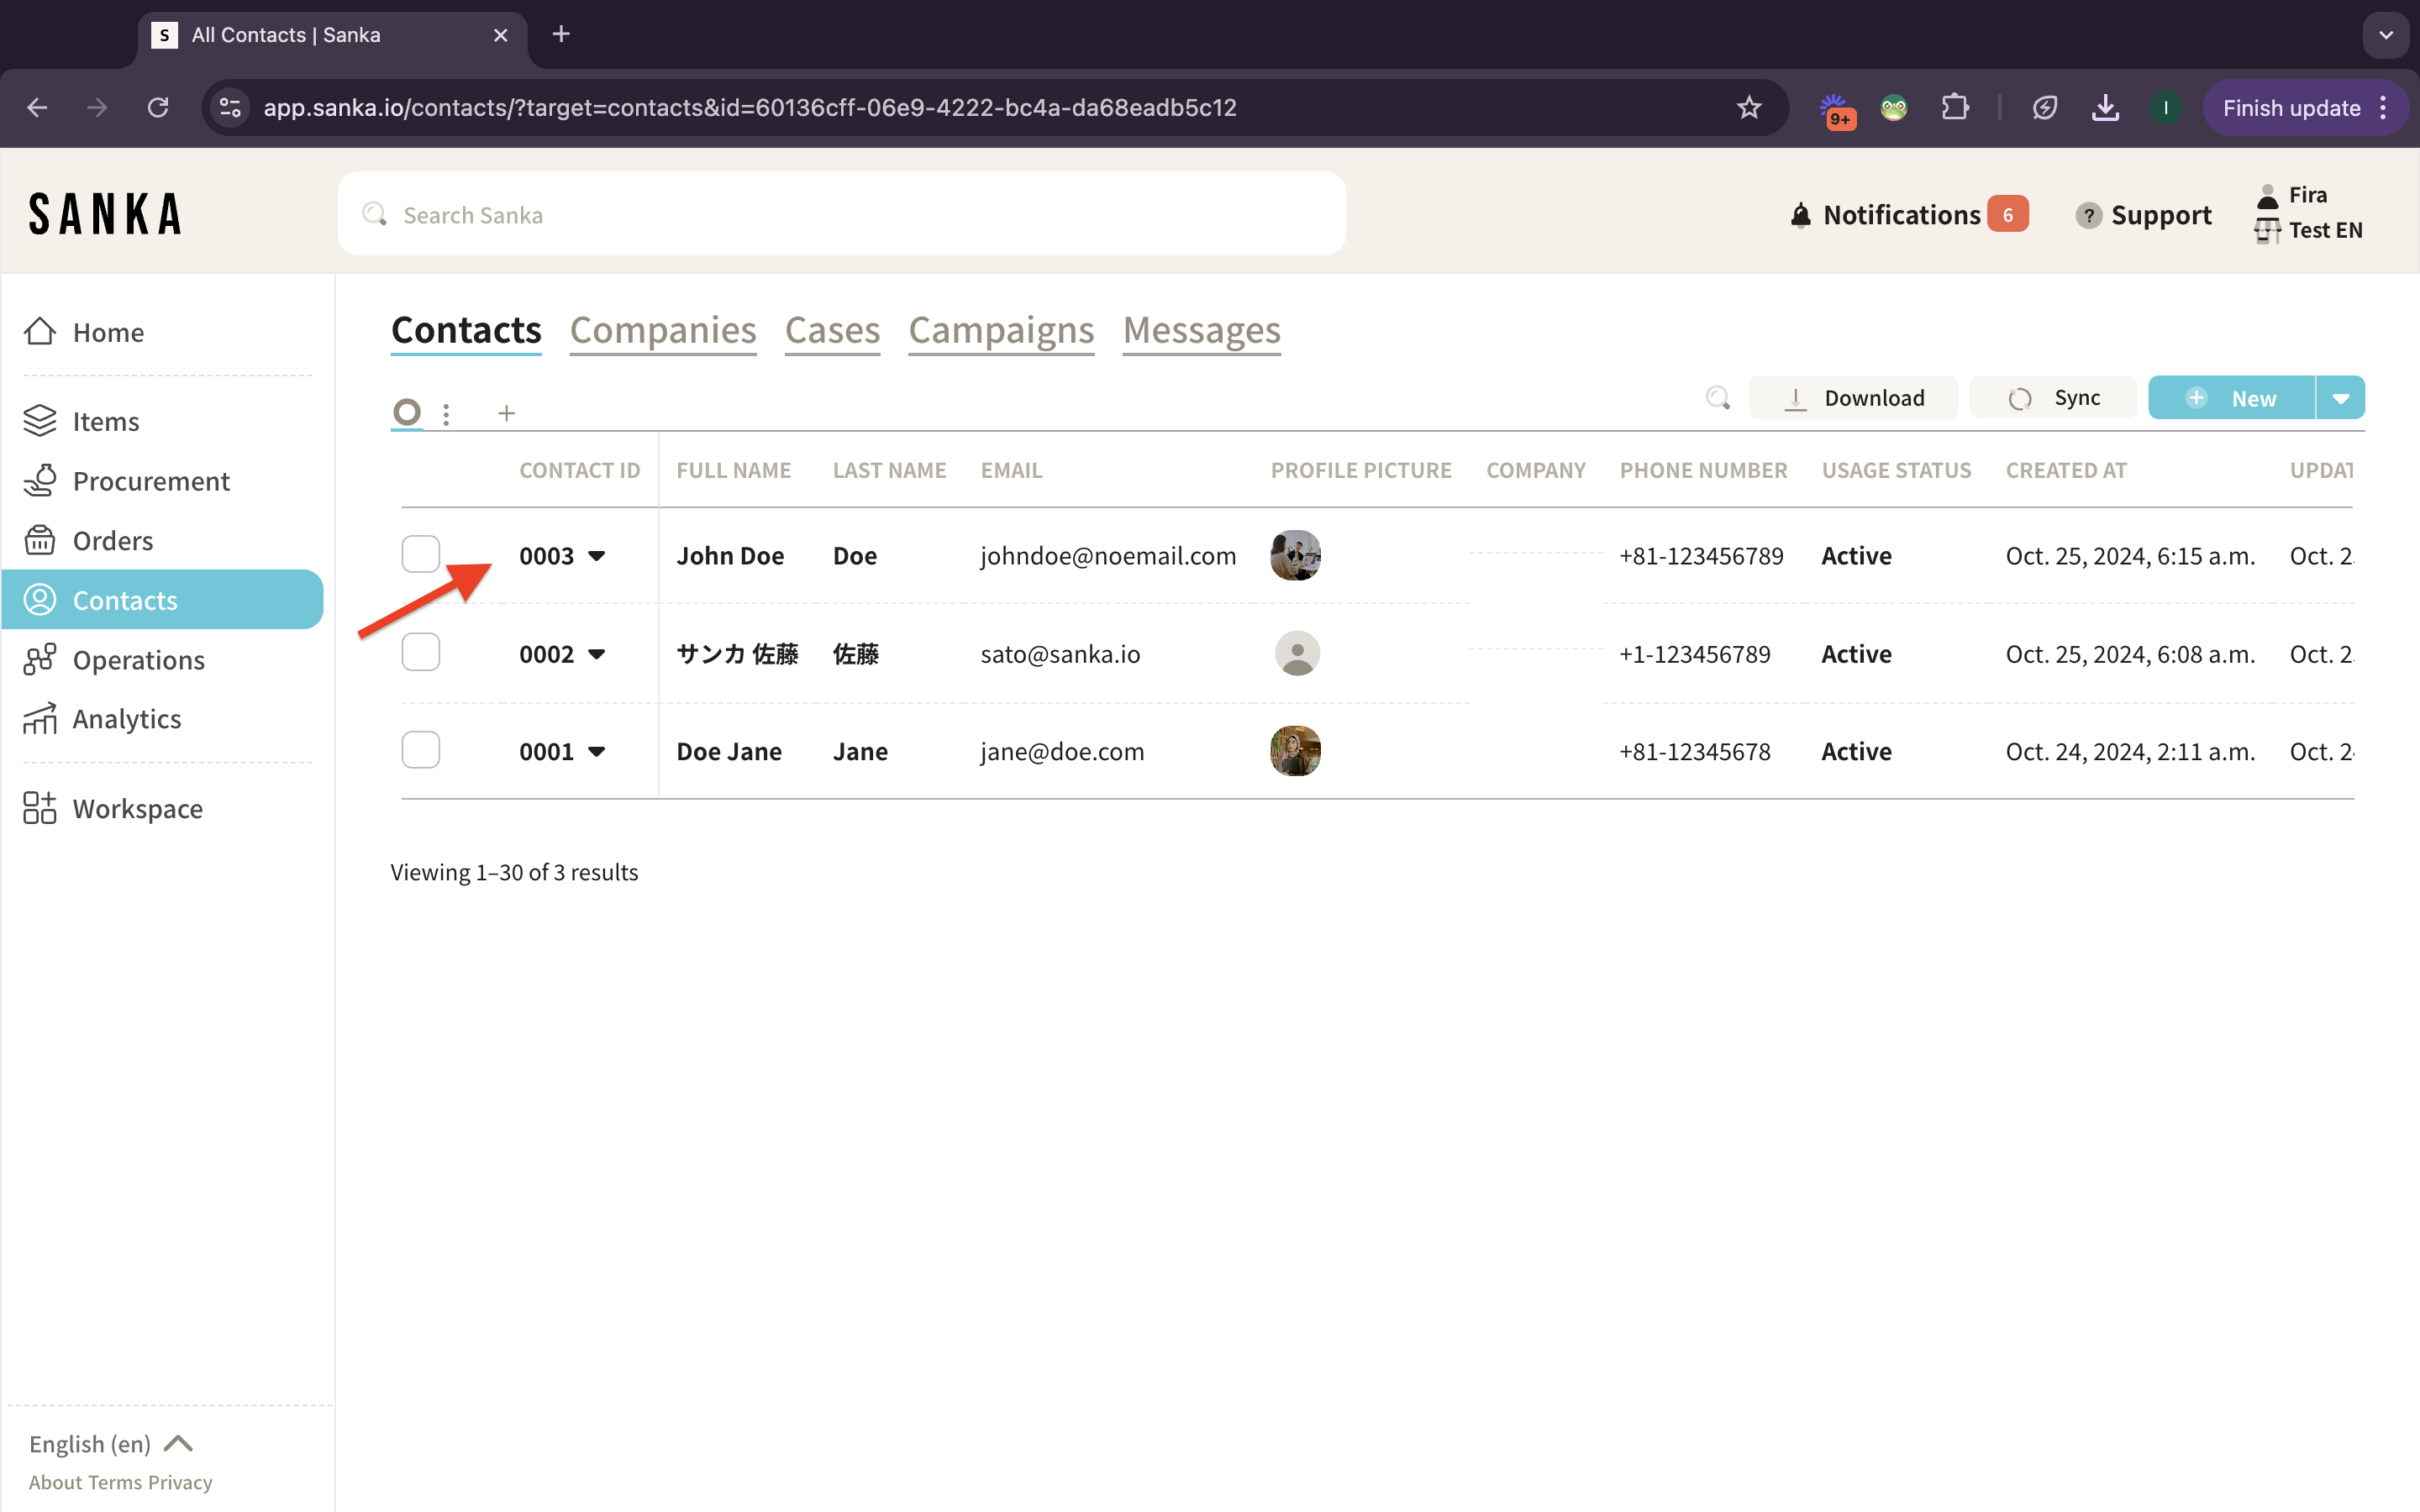The height and width of the screenshot is (1512, 2420).
Task: Add a new view with plus icon
Action: click(506, 413)
